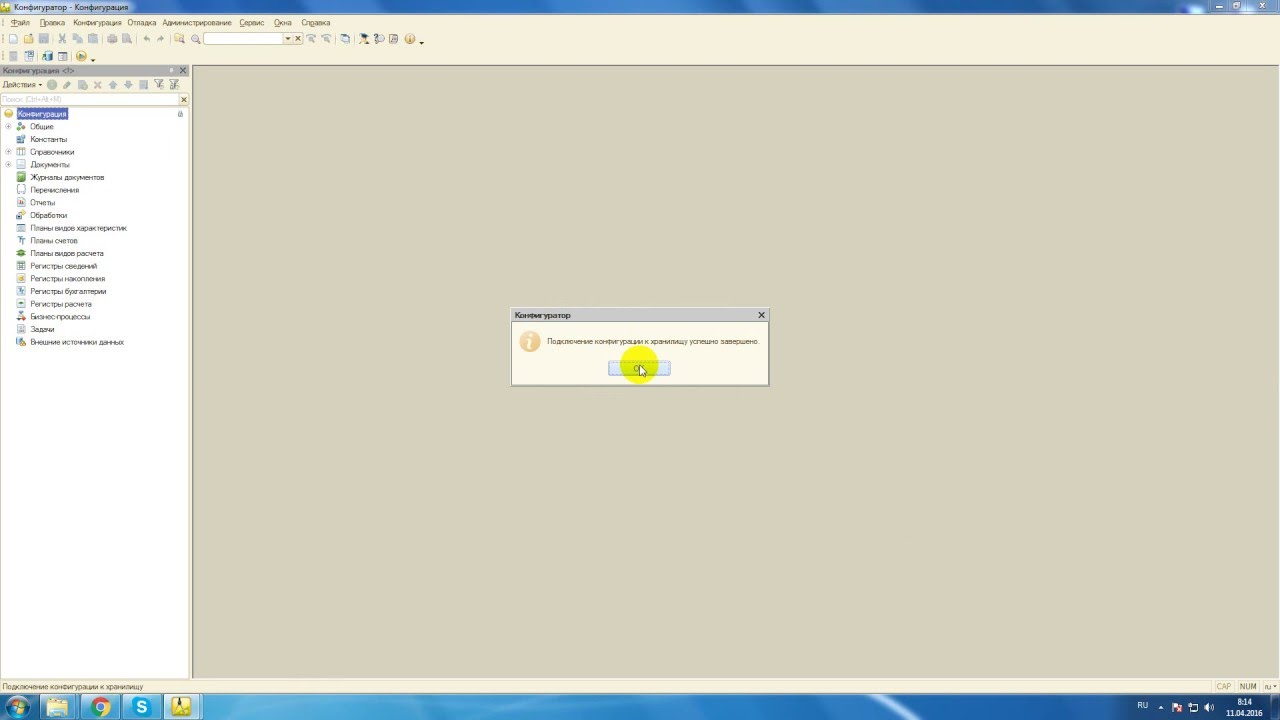Open the Сервис menu
Screen dimensions: 1280x720
point(252,22)
